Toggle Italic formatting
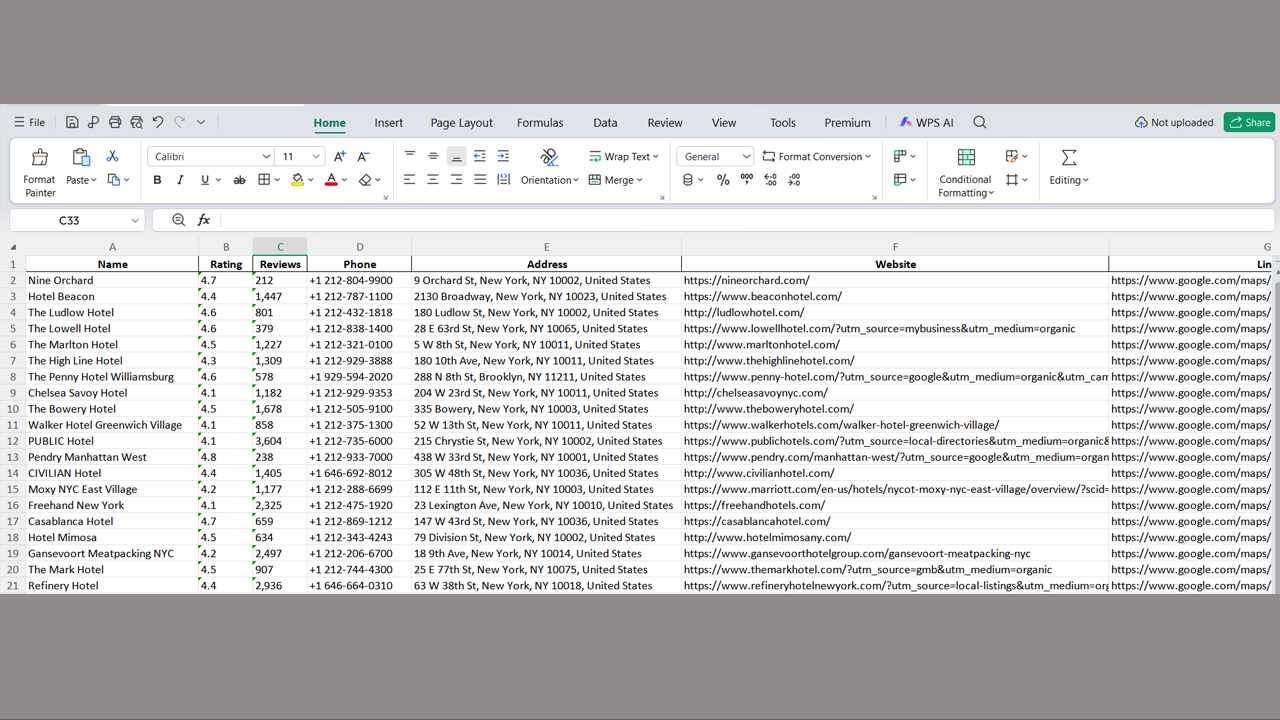This screenshot has width=1280, height=720. pos(180,180)
